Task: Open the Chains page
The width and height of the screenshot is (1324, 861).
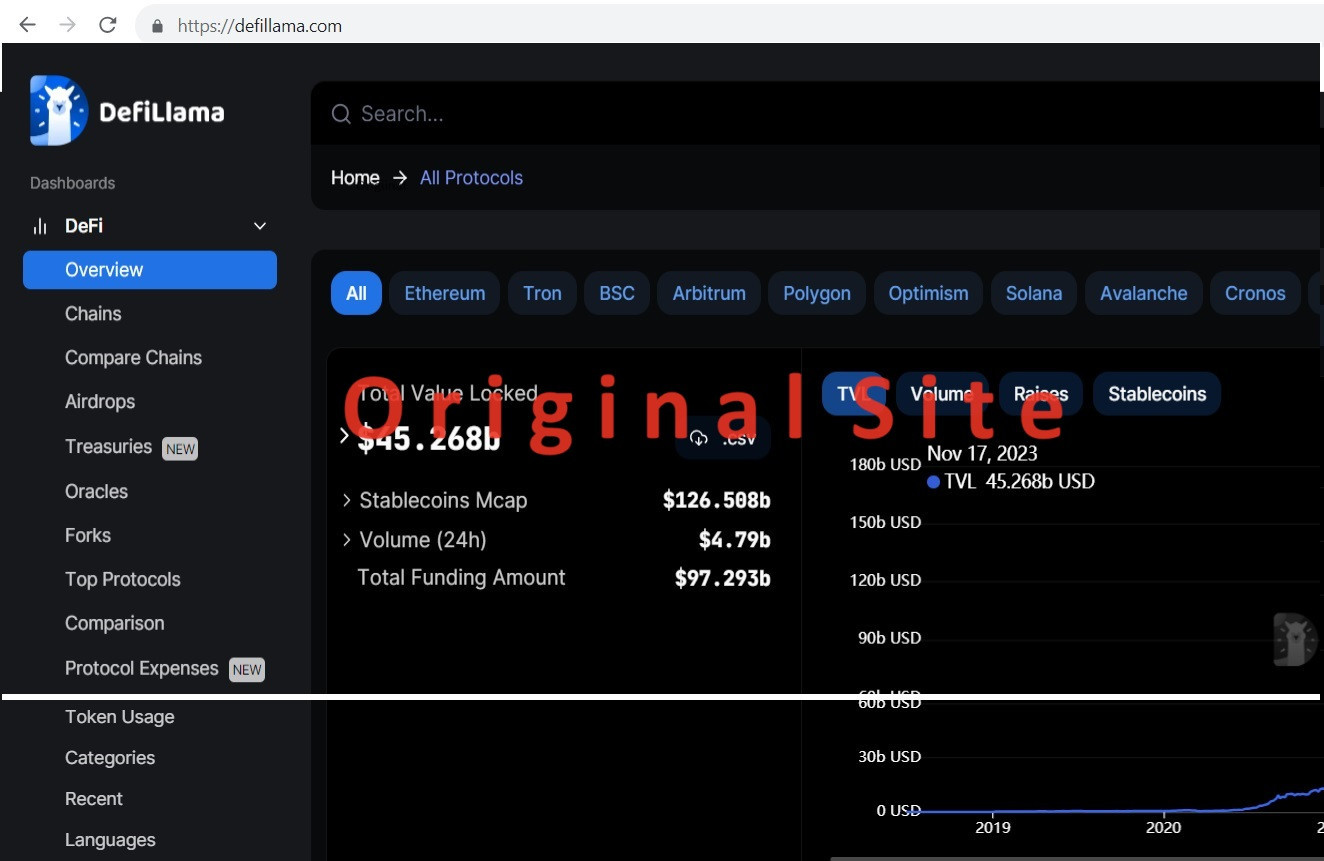Action: [93, 314]
